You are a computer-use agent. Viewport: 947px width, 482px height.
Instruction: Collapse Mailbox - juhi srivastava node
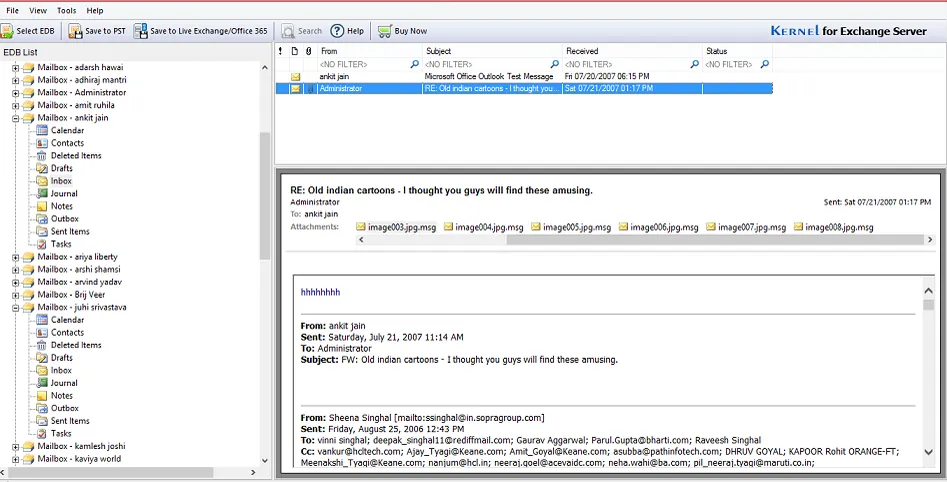(16, 307)
